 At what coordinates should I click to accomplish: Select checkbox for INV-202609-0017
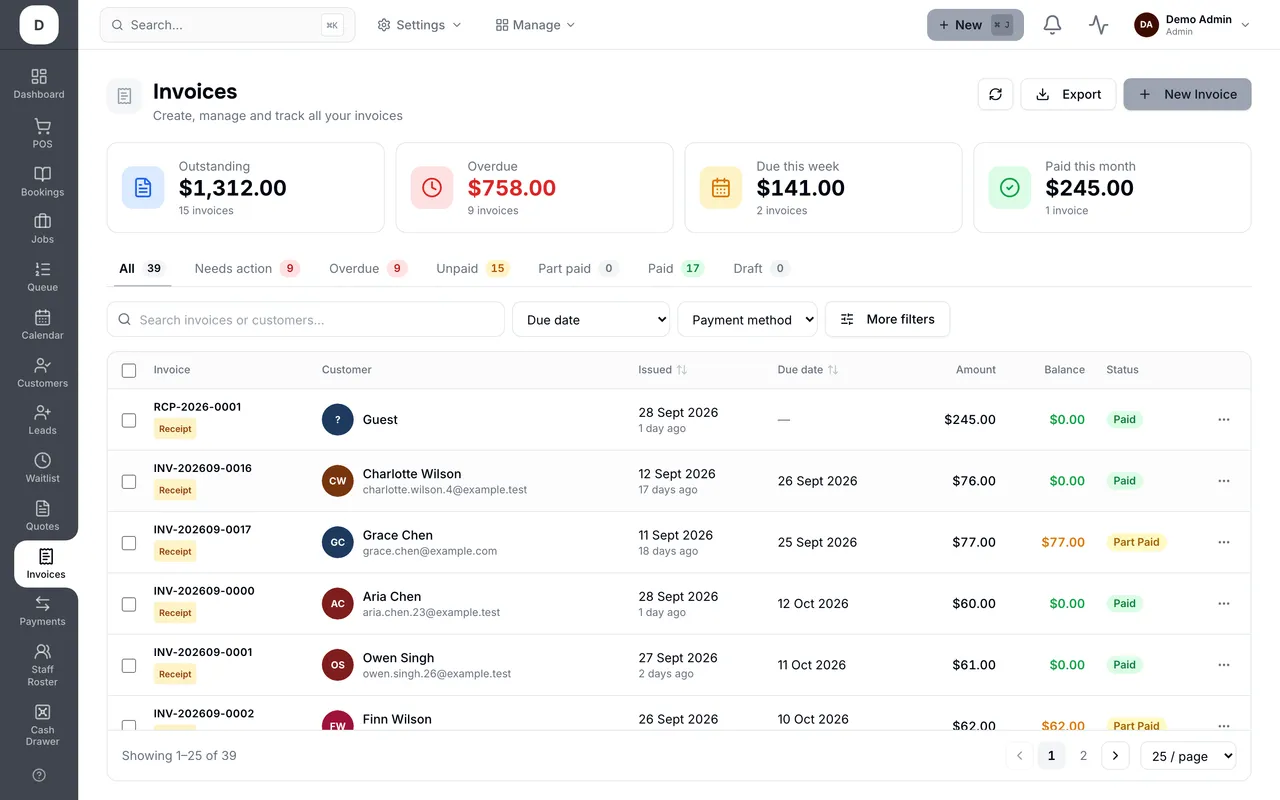pos(129,543)
